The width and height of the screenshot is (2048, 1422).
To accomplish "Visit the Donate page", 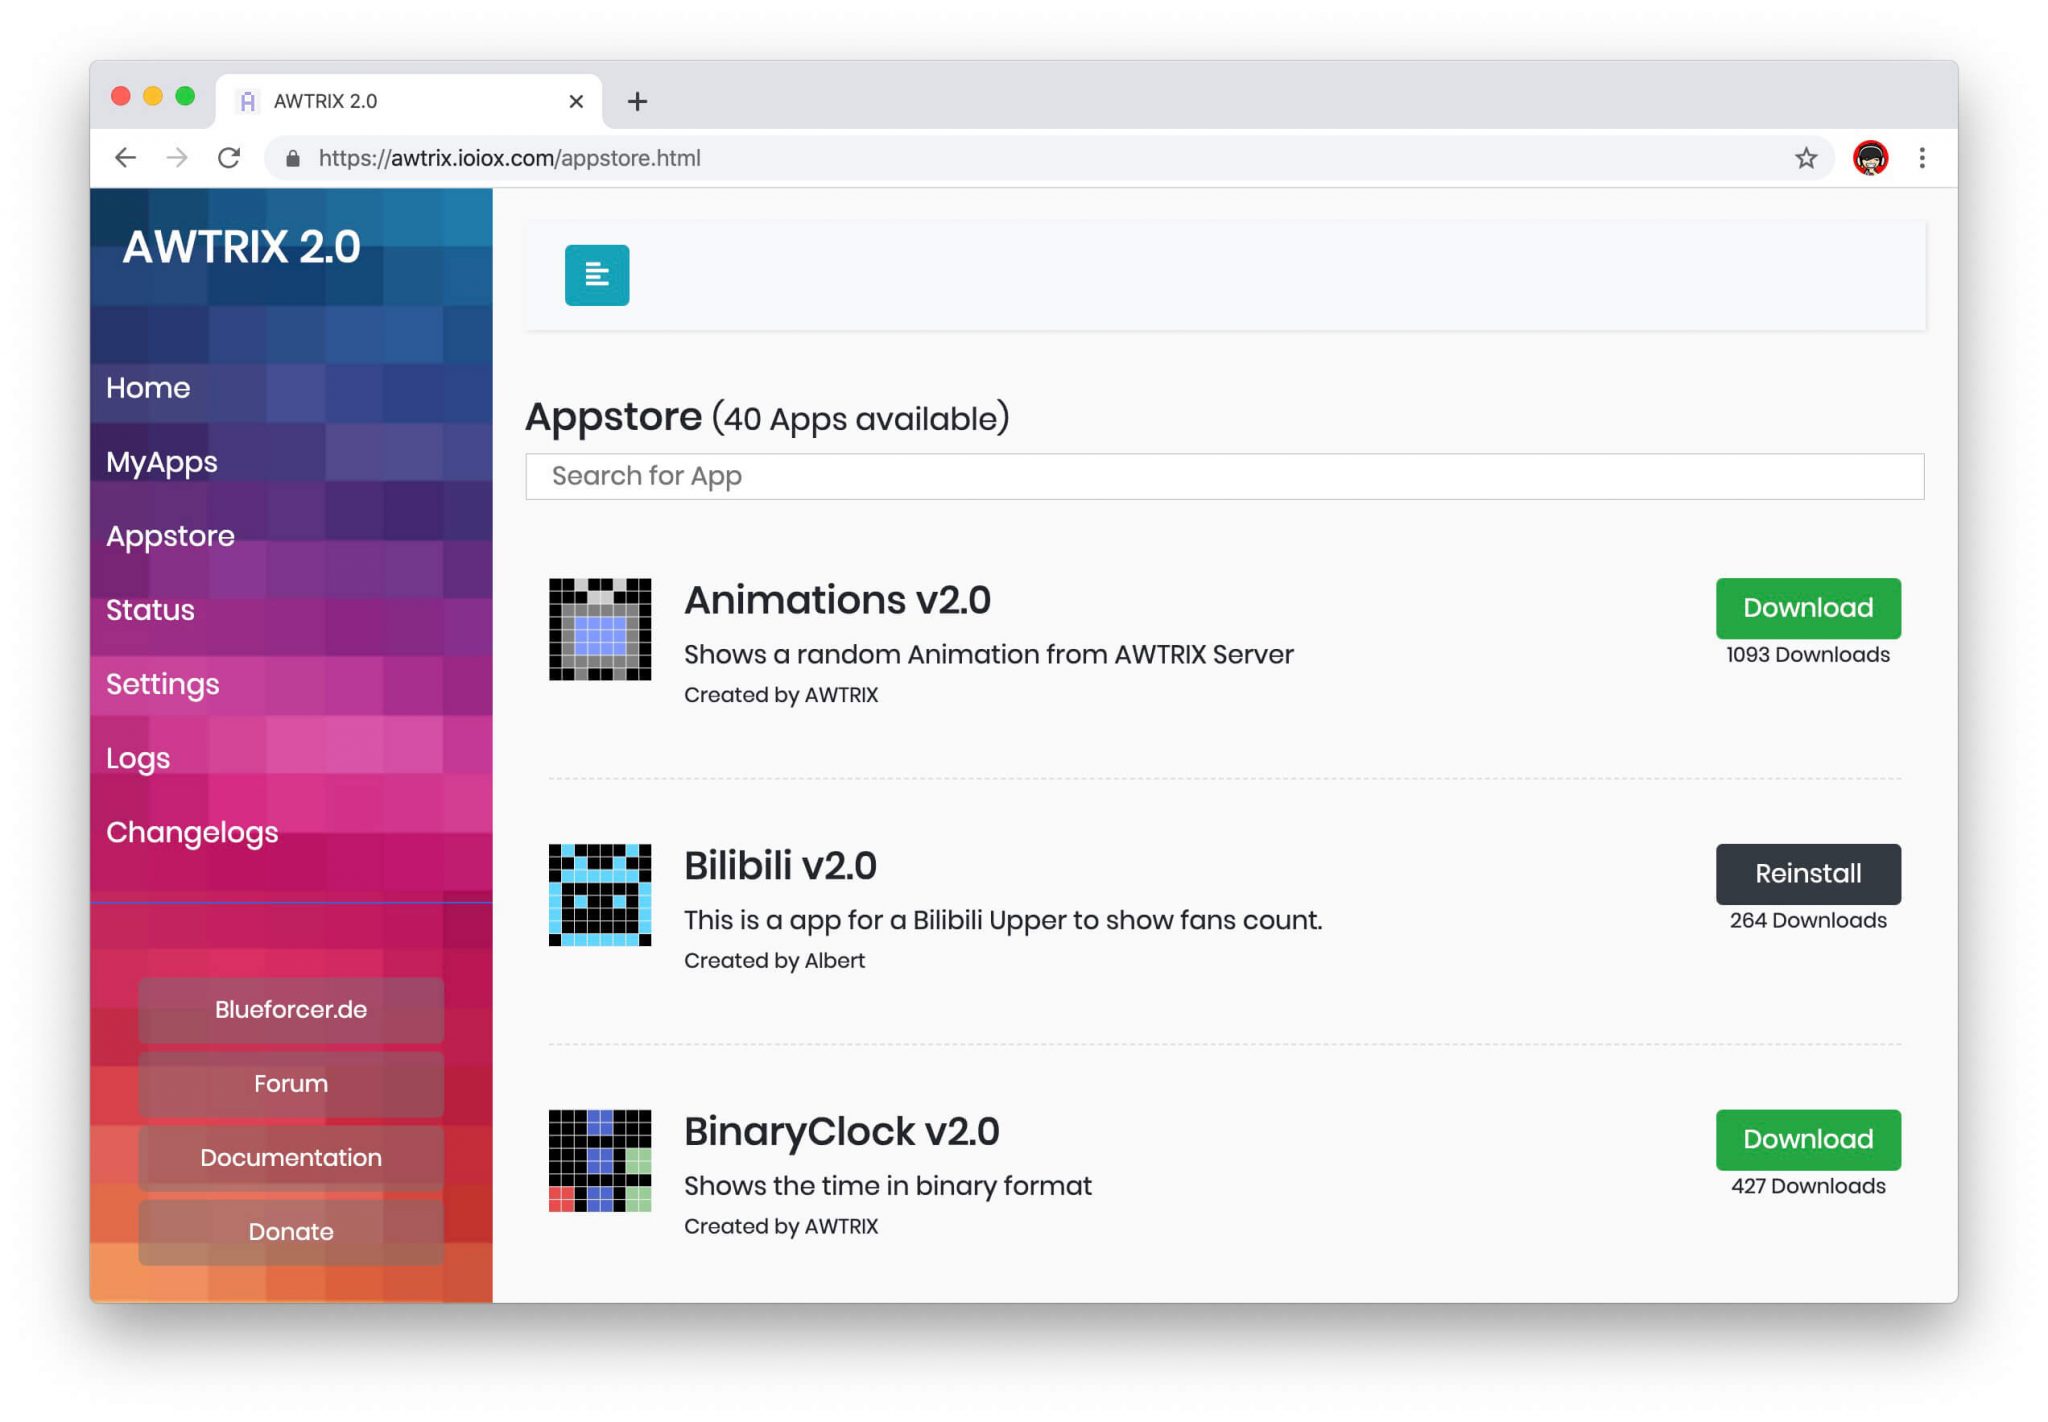I will (290, 1231).
